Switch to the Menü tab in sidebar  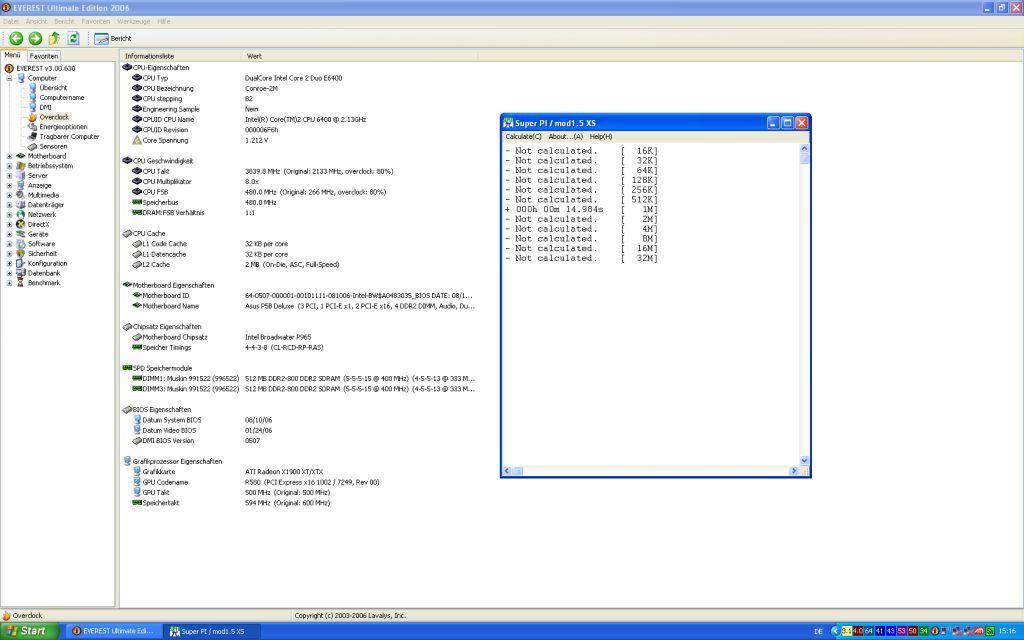[x=12, y=56]
